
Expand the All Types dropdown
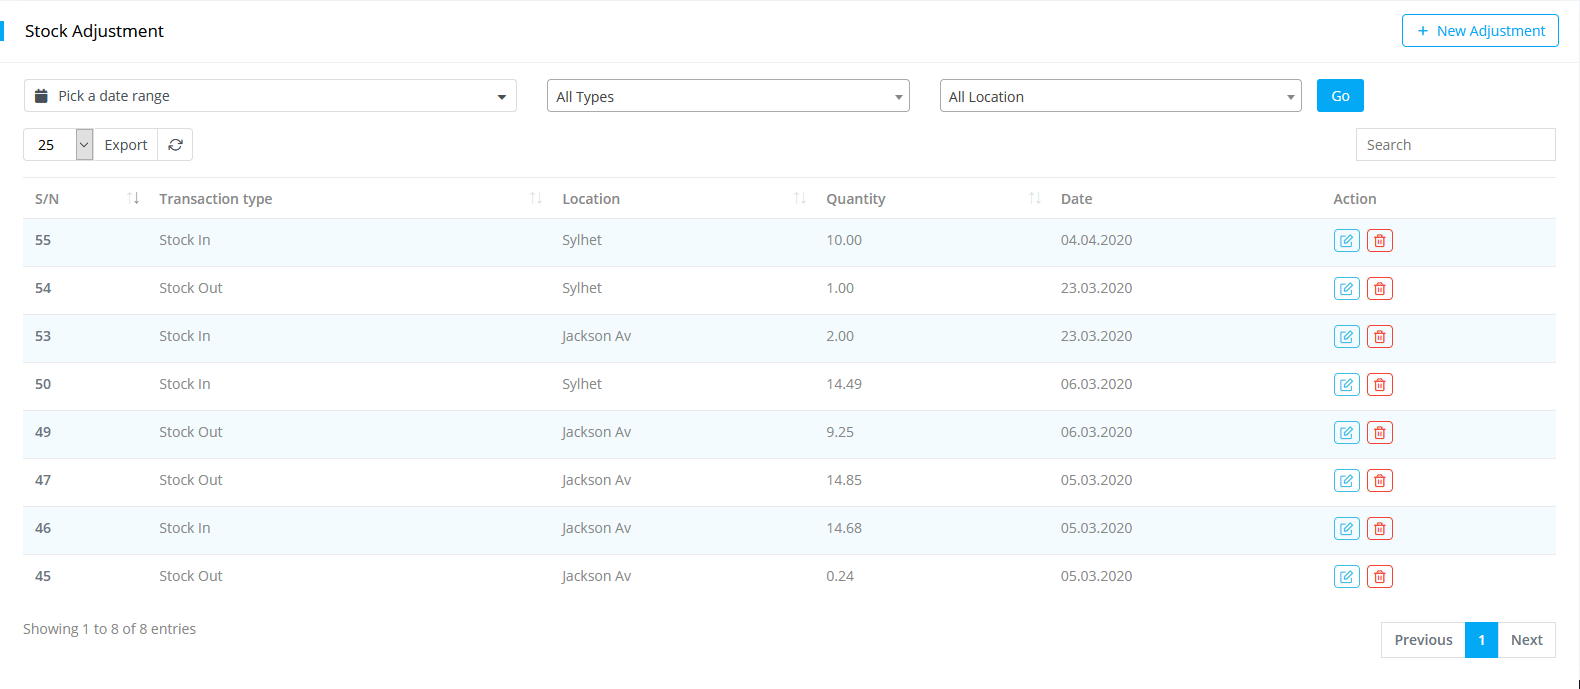[728, 96]
